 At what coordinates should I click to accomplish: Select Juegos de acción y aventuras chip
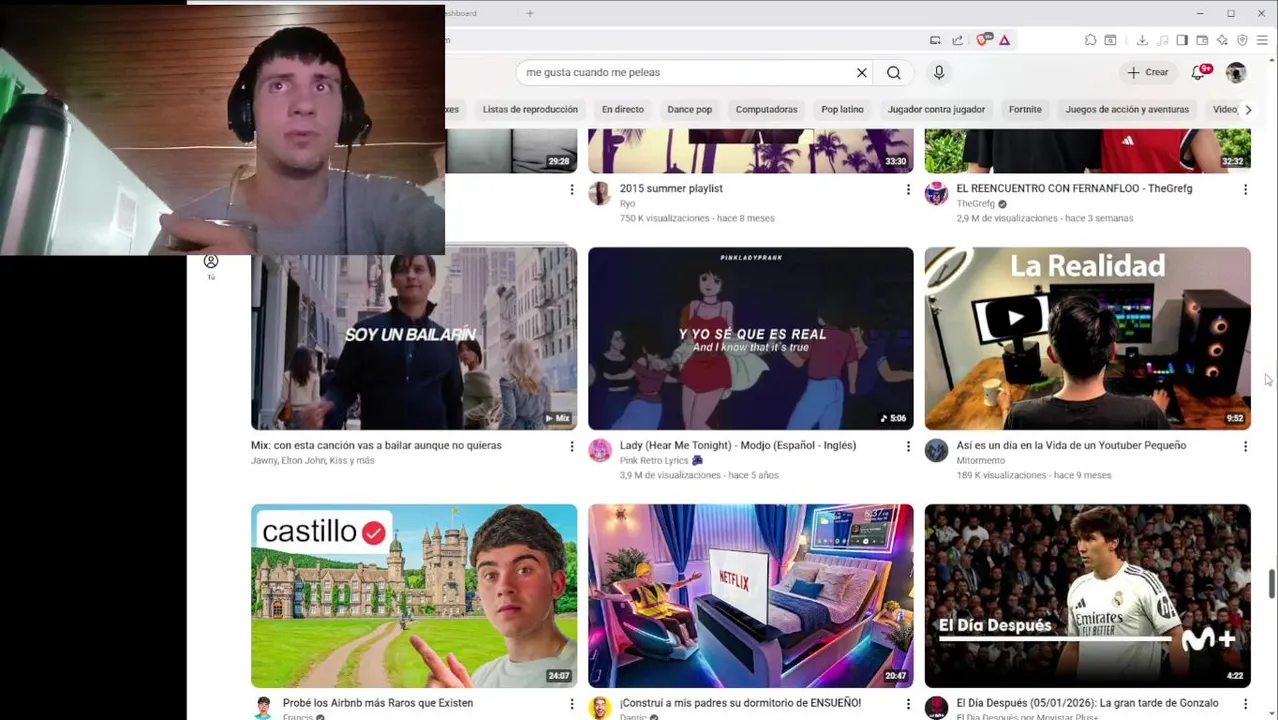tap(1127, 109)
